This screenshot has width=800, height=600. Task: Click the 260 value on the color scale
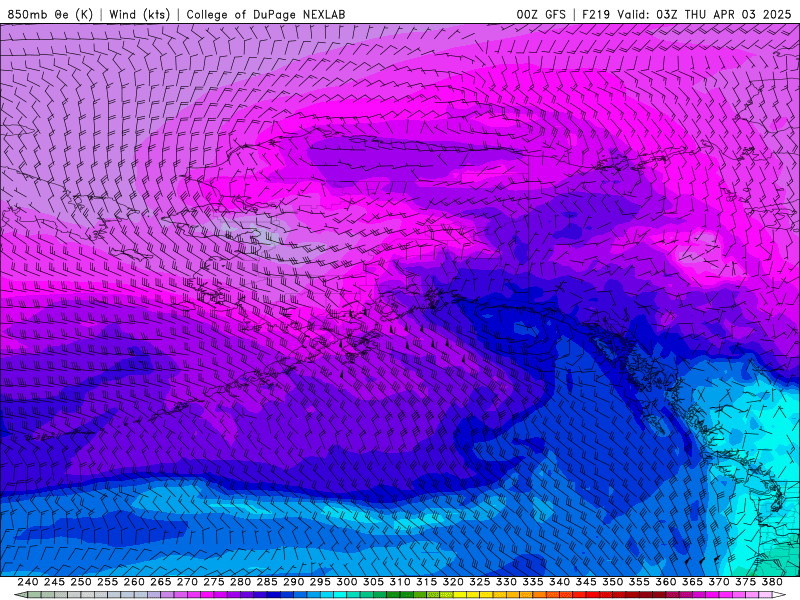(x=134, y=582)
